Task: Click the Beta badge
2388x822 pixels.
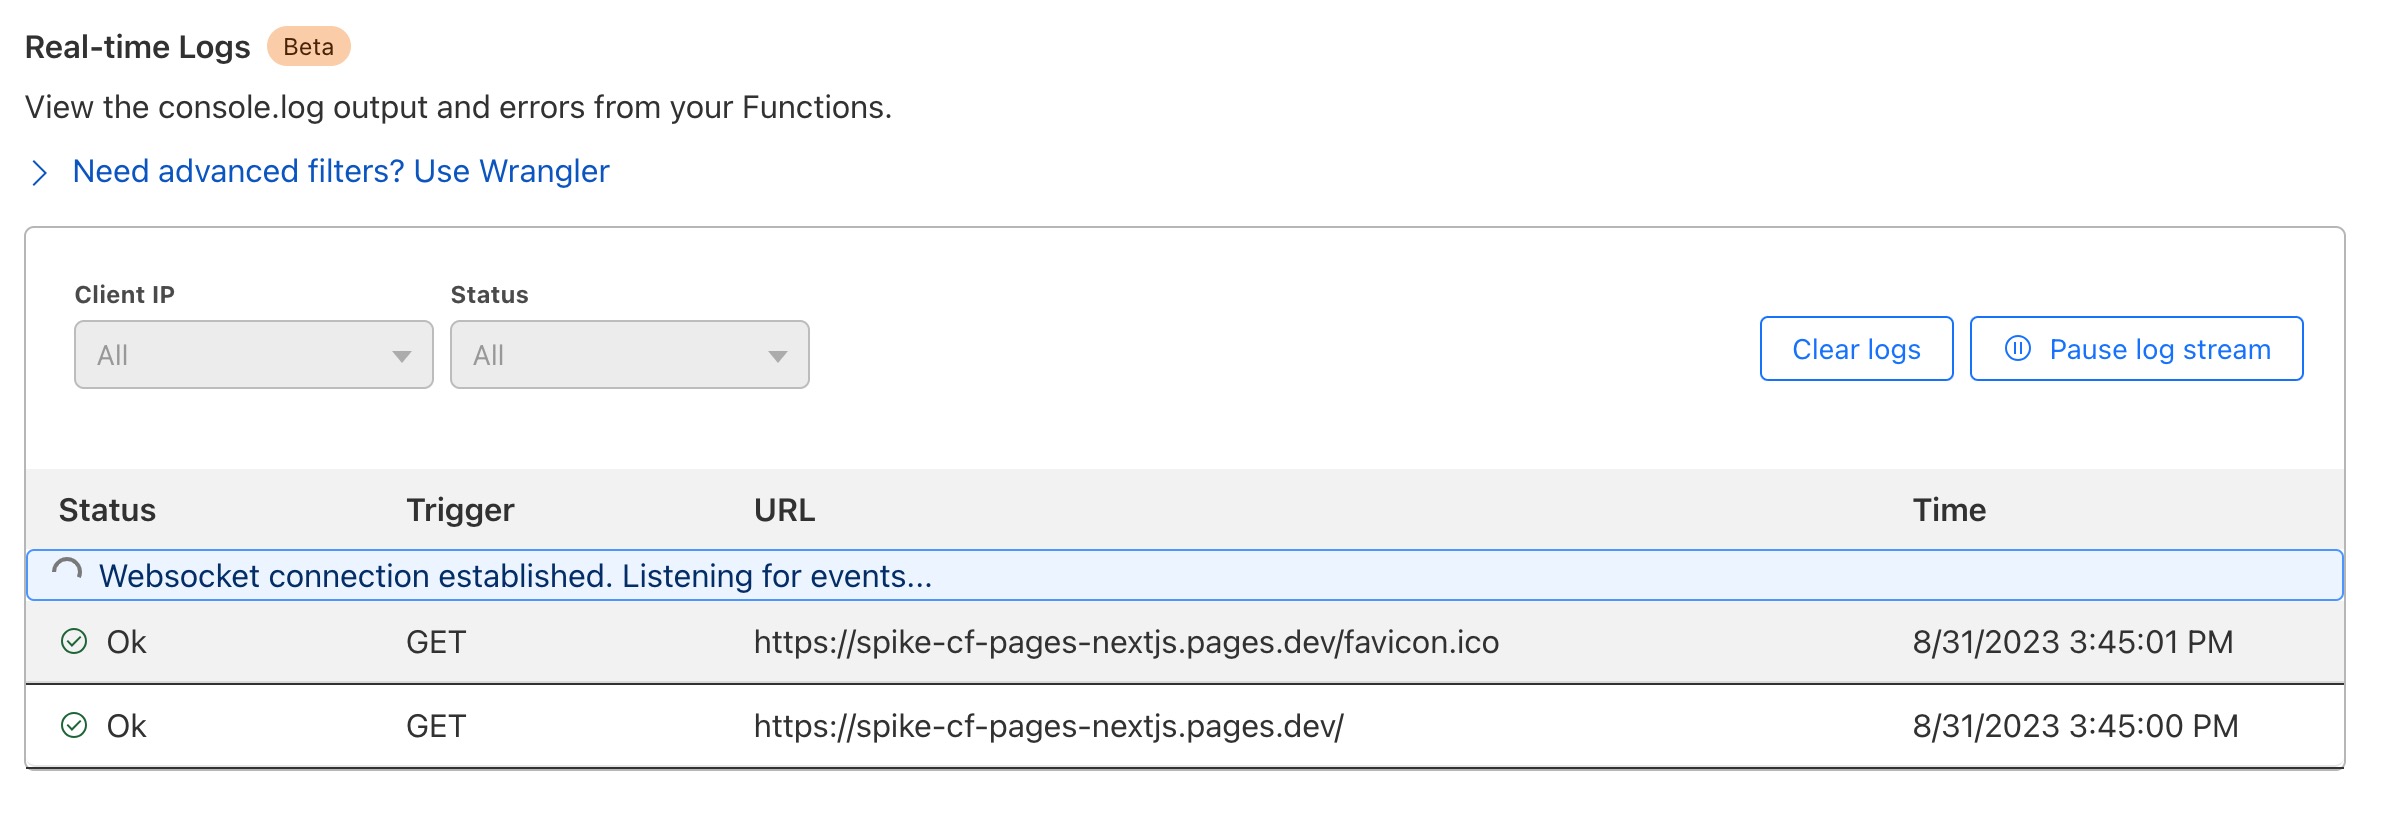Action: click(308, 47)
